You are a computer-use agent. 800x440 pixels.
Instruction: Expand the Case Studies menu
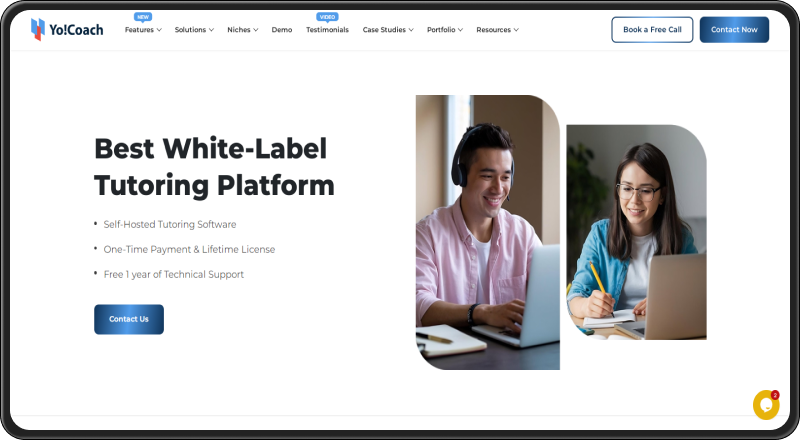388,30
